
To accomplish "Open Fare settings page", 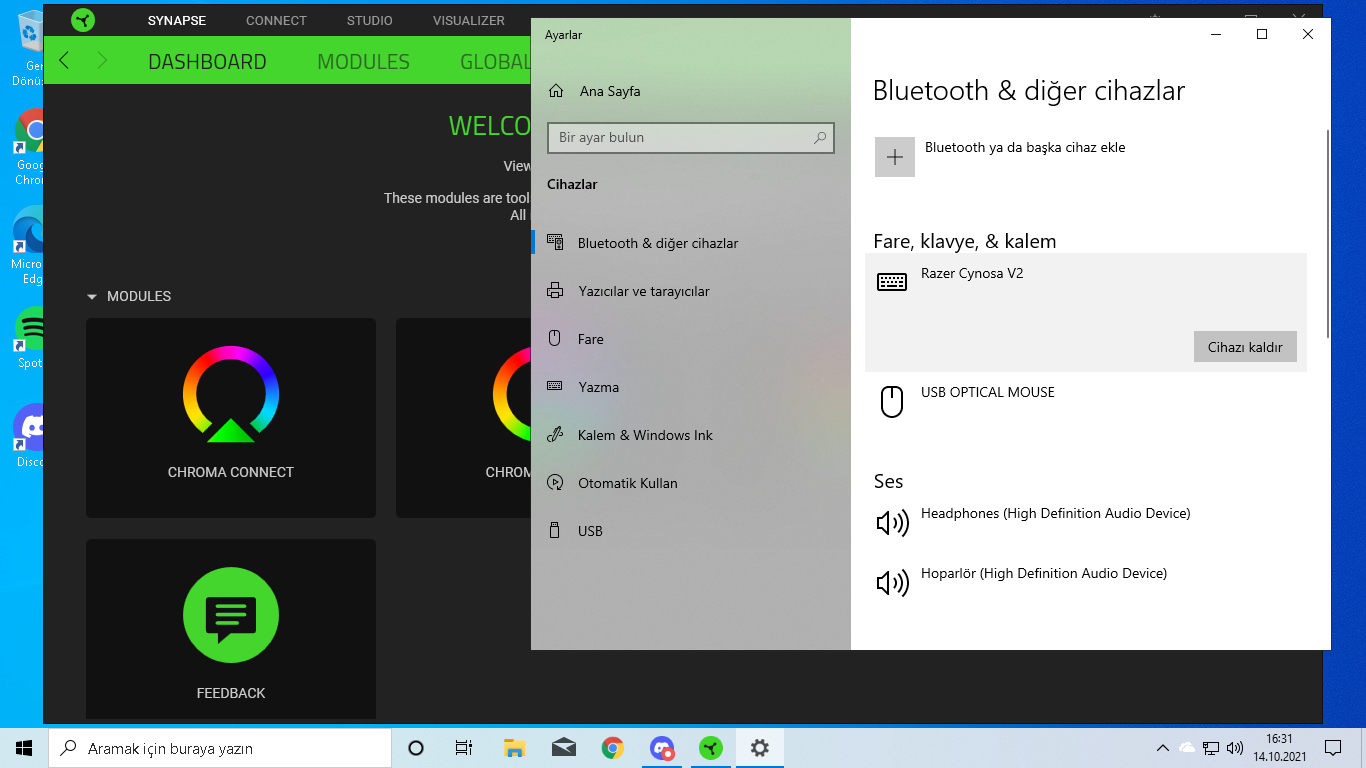I will (691, 339).
